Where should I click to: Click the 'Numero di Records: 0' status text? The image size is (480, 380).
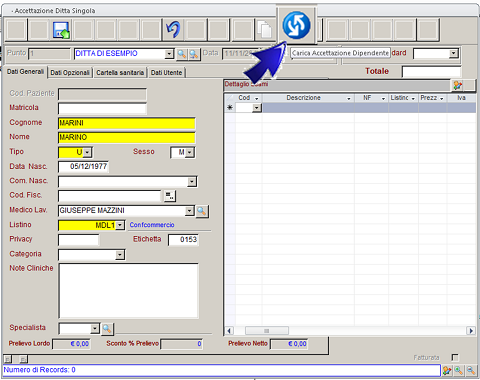pos(39,370)
